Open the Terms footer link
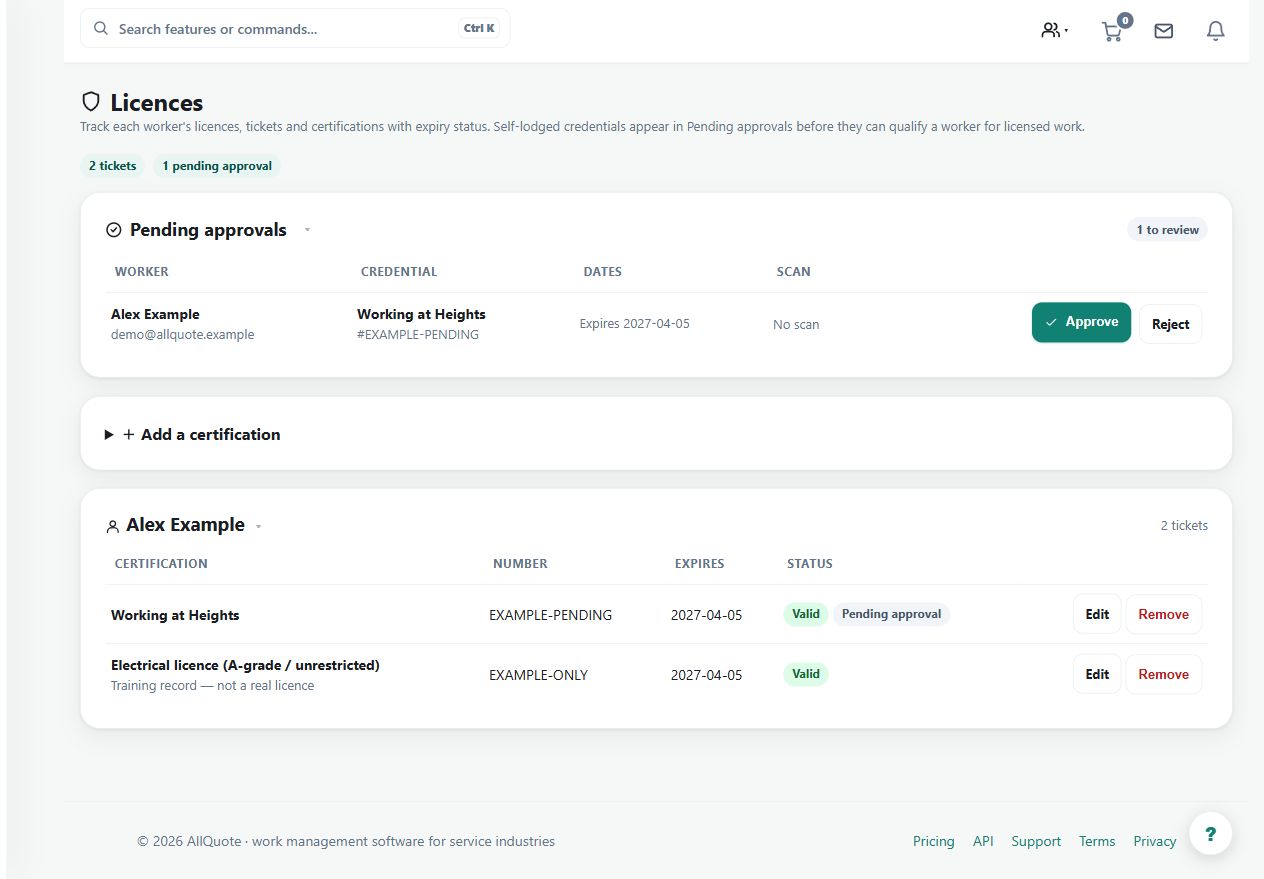 point(1097,841)
